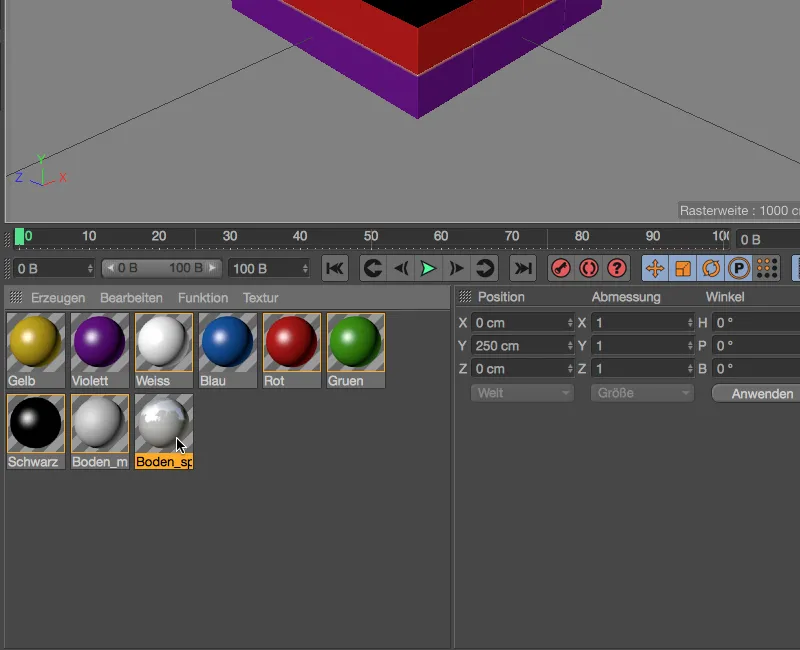Select the Boden_m material
Screen dimensions: 800x650
(x=99, y=432)
